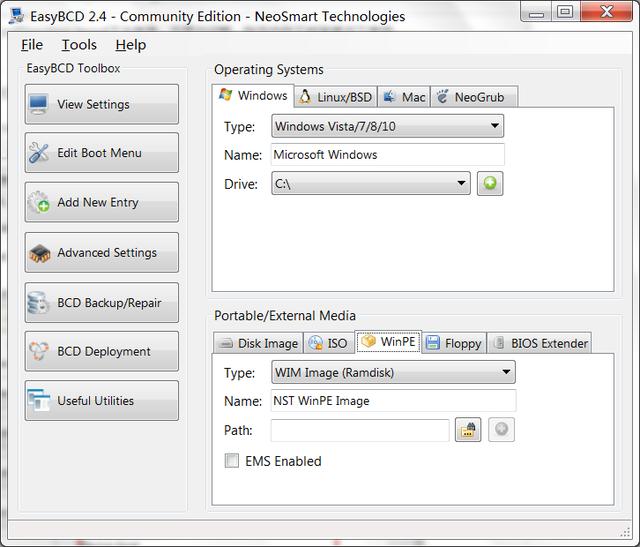Click the drive icon on Disk Image tab

click(x=225, y=343)
